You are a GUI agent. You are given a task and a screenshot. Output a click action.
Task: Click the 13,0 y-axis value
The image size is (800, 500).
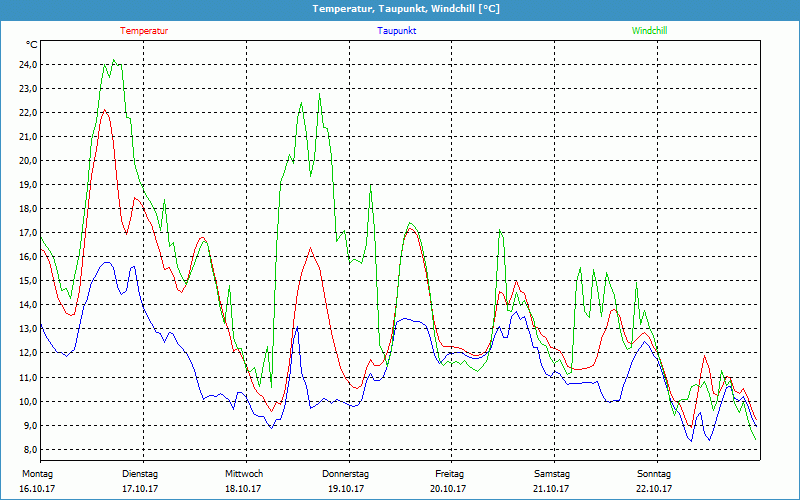coord(28,329)
